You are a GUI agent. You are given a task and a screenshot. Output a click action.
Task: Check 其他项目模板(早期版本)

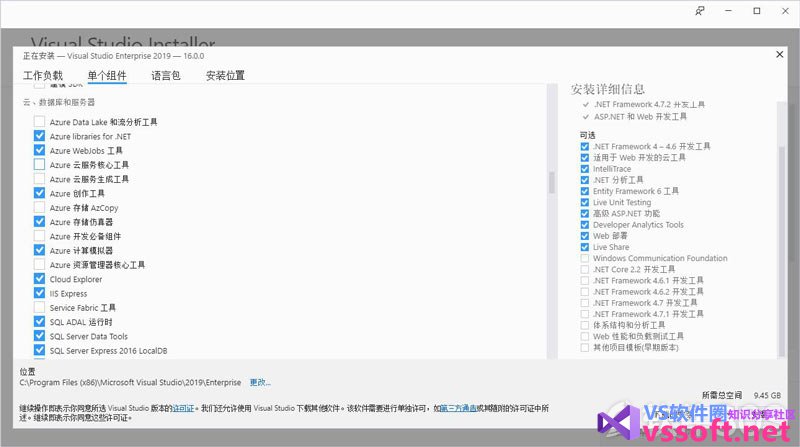tap(585, 347)
